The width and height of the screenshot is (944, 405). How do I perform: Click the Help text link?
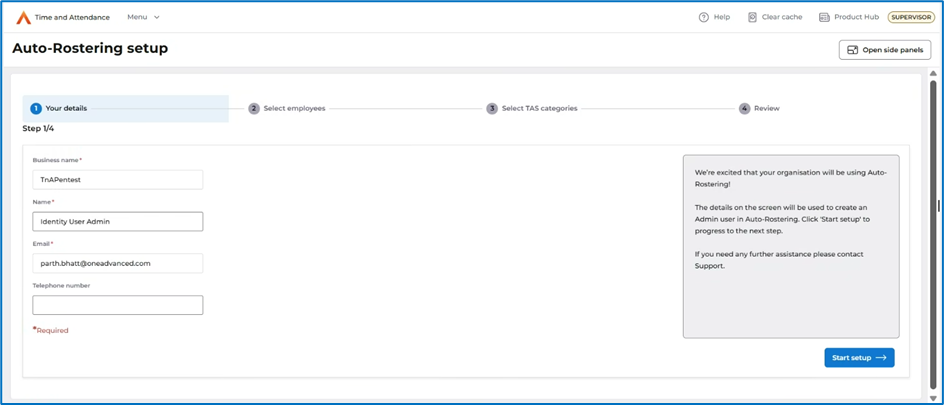pyautogui.click(x=722, y=17)
